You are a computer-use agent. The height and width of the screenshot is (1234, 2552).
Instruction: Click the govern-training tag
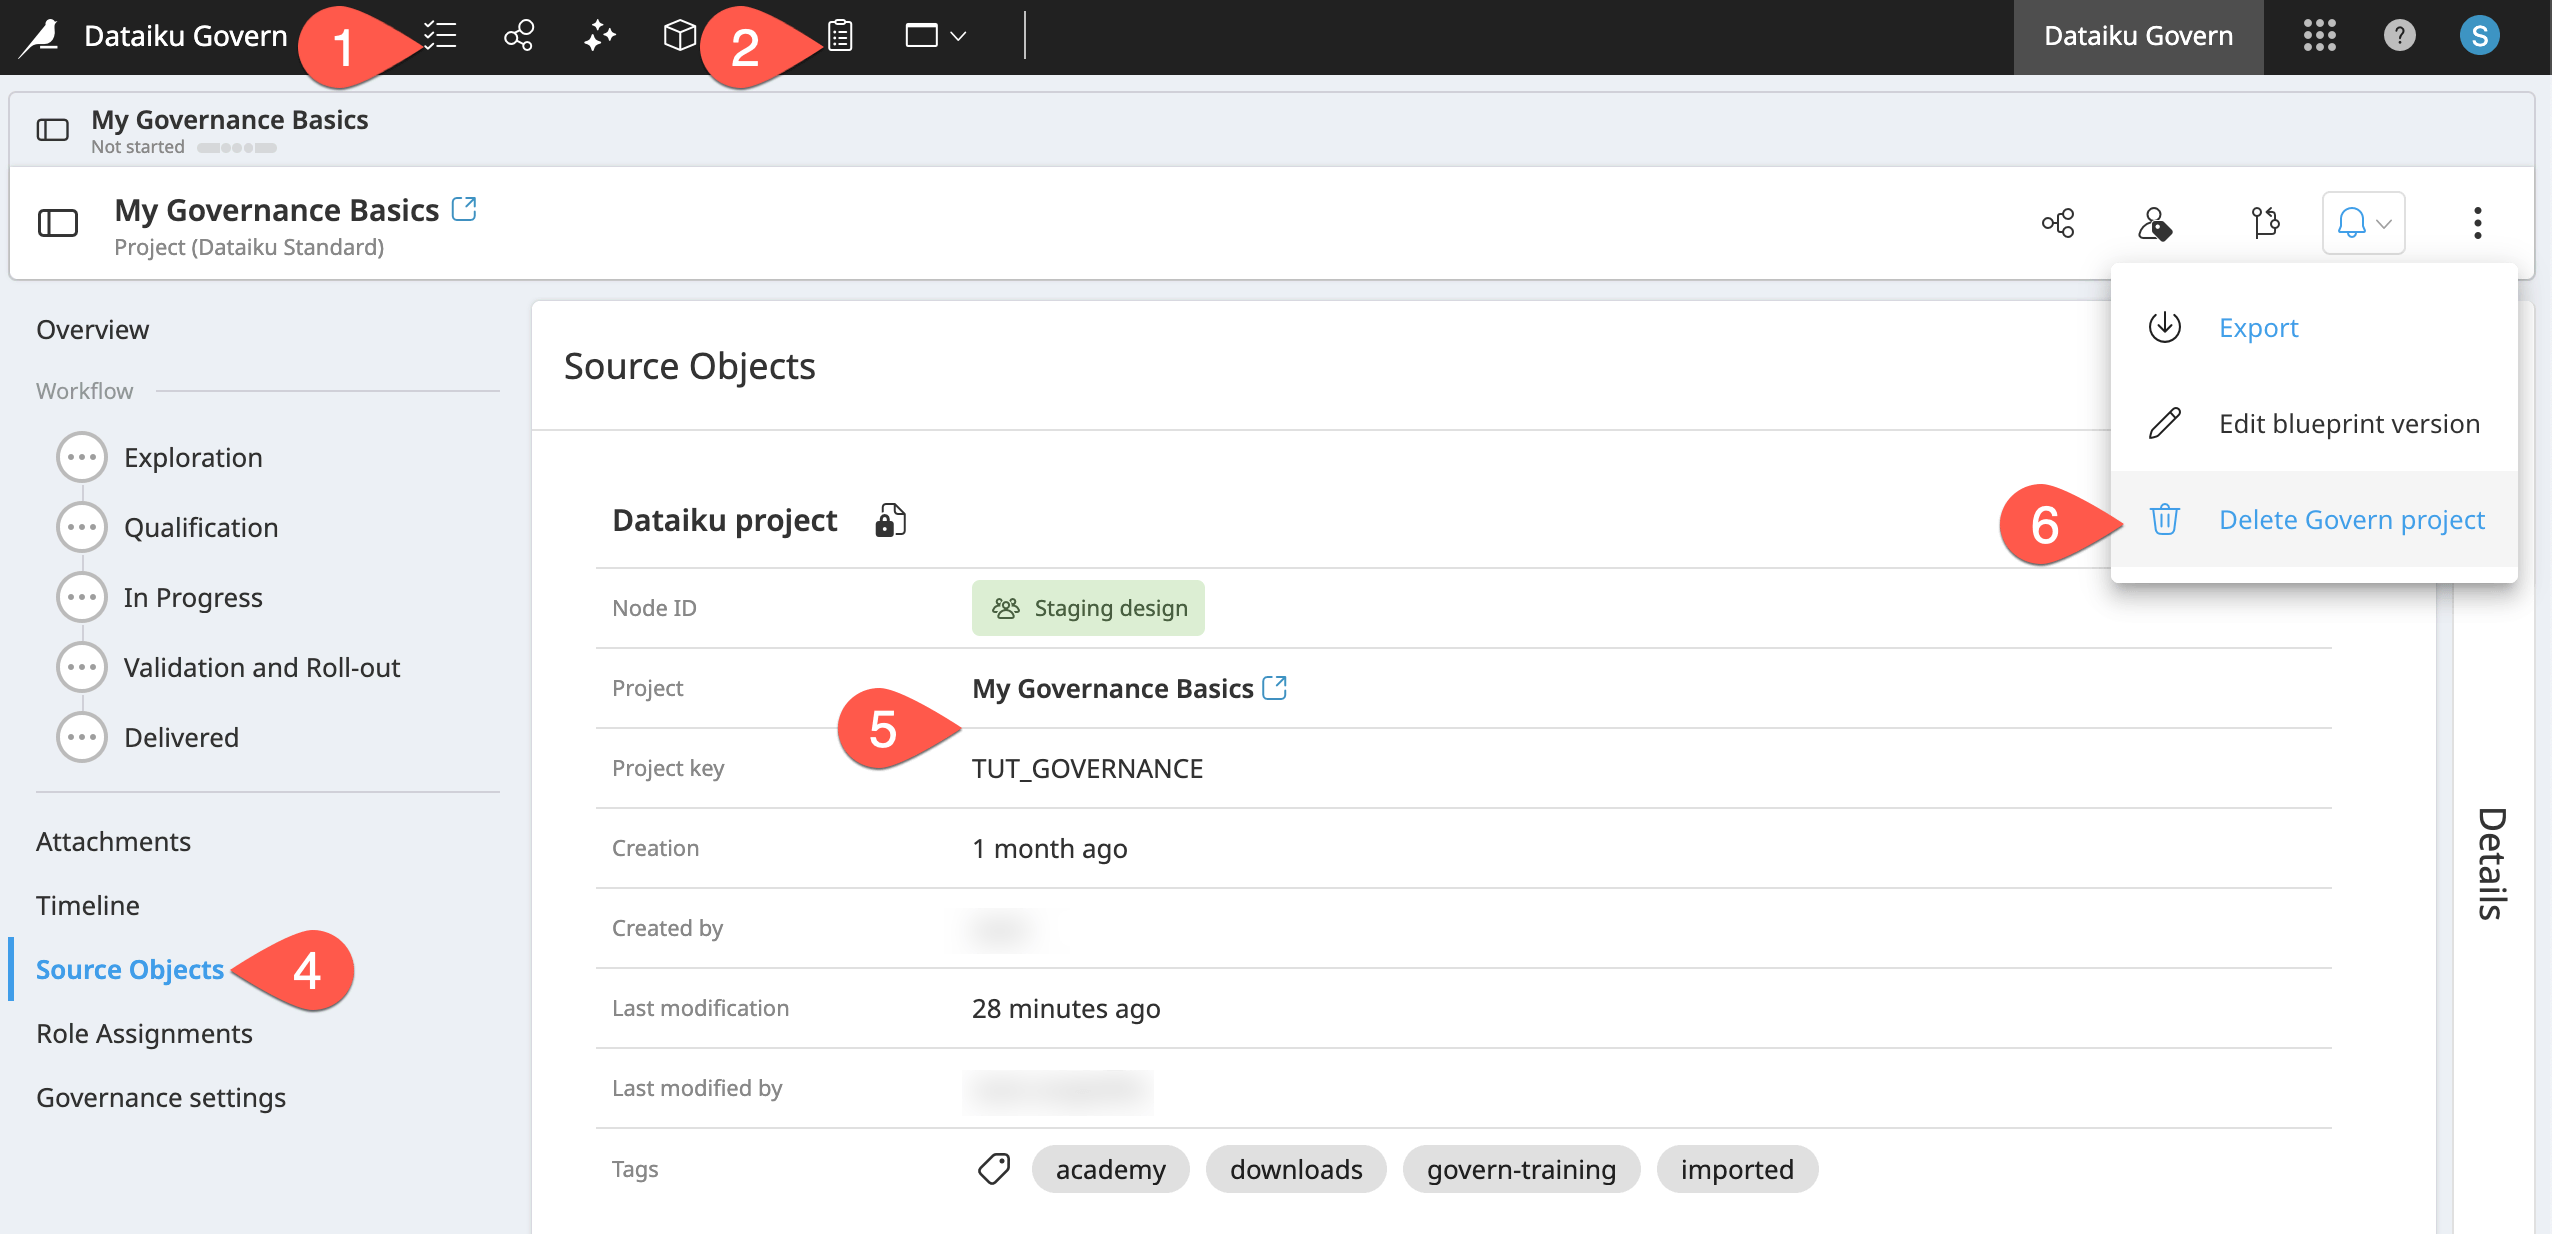(x=1521, y=1169)
